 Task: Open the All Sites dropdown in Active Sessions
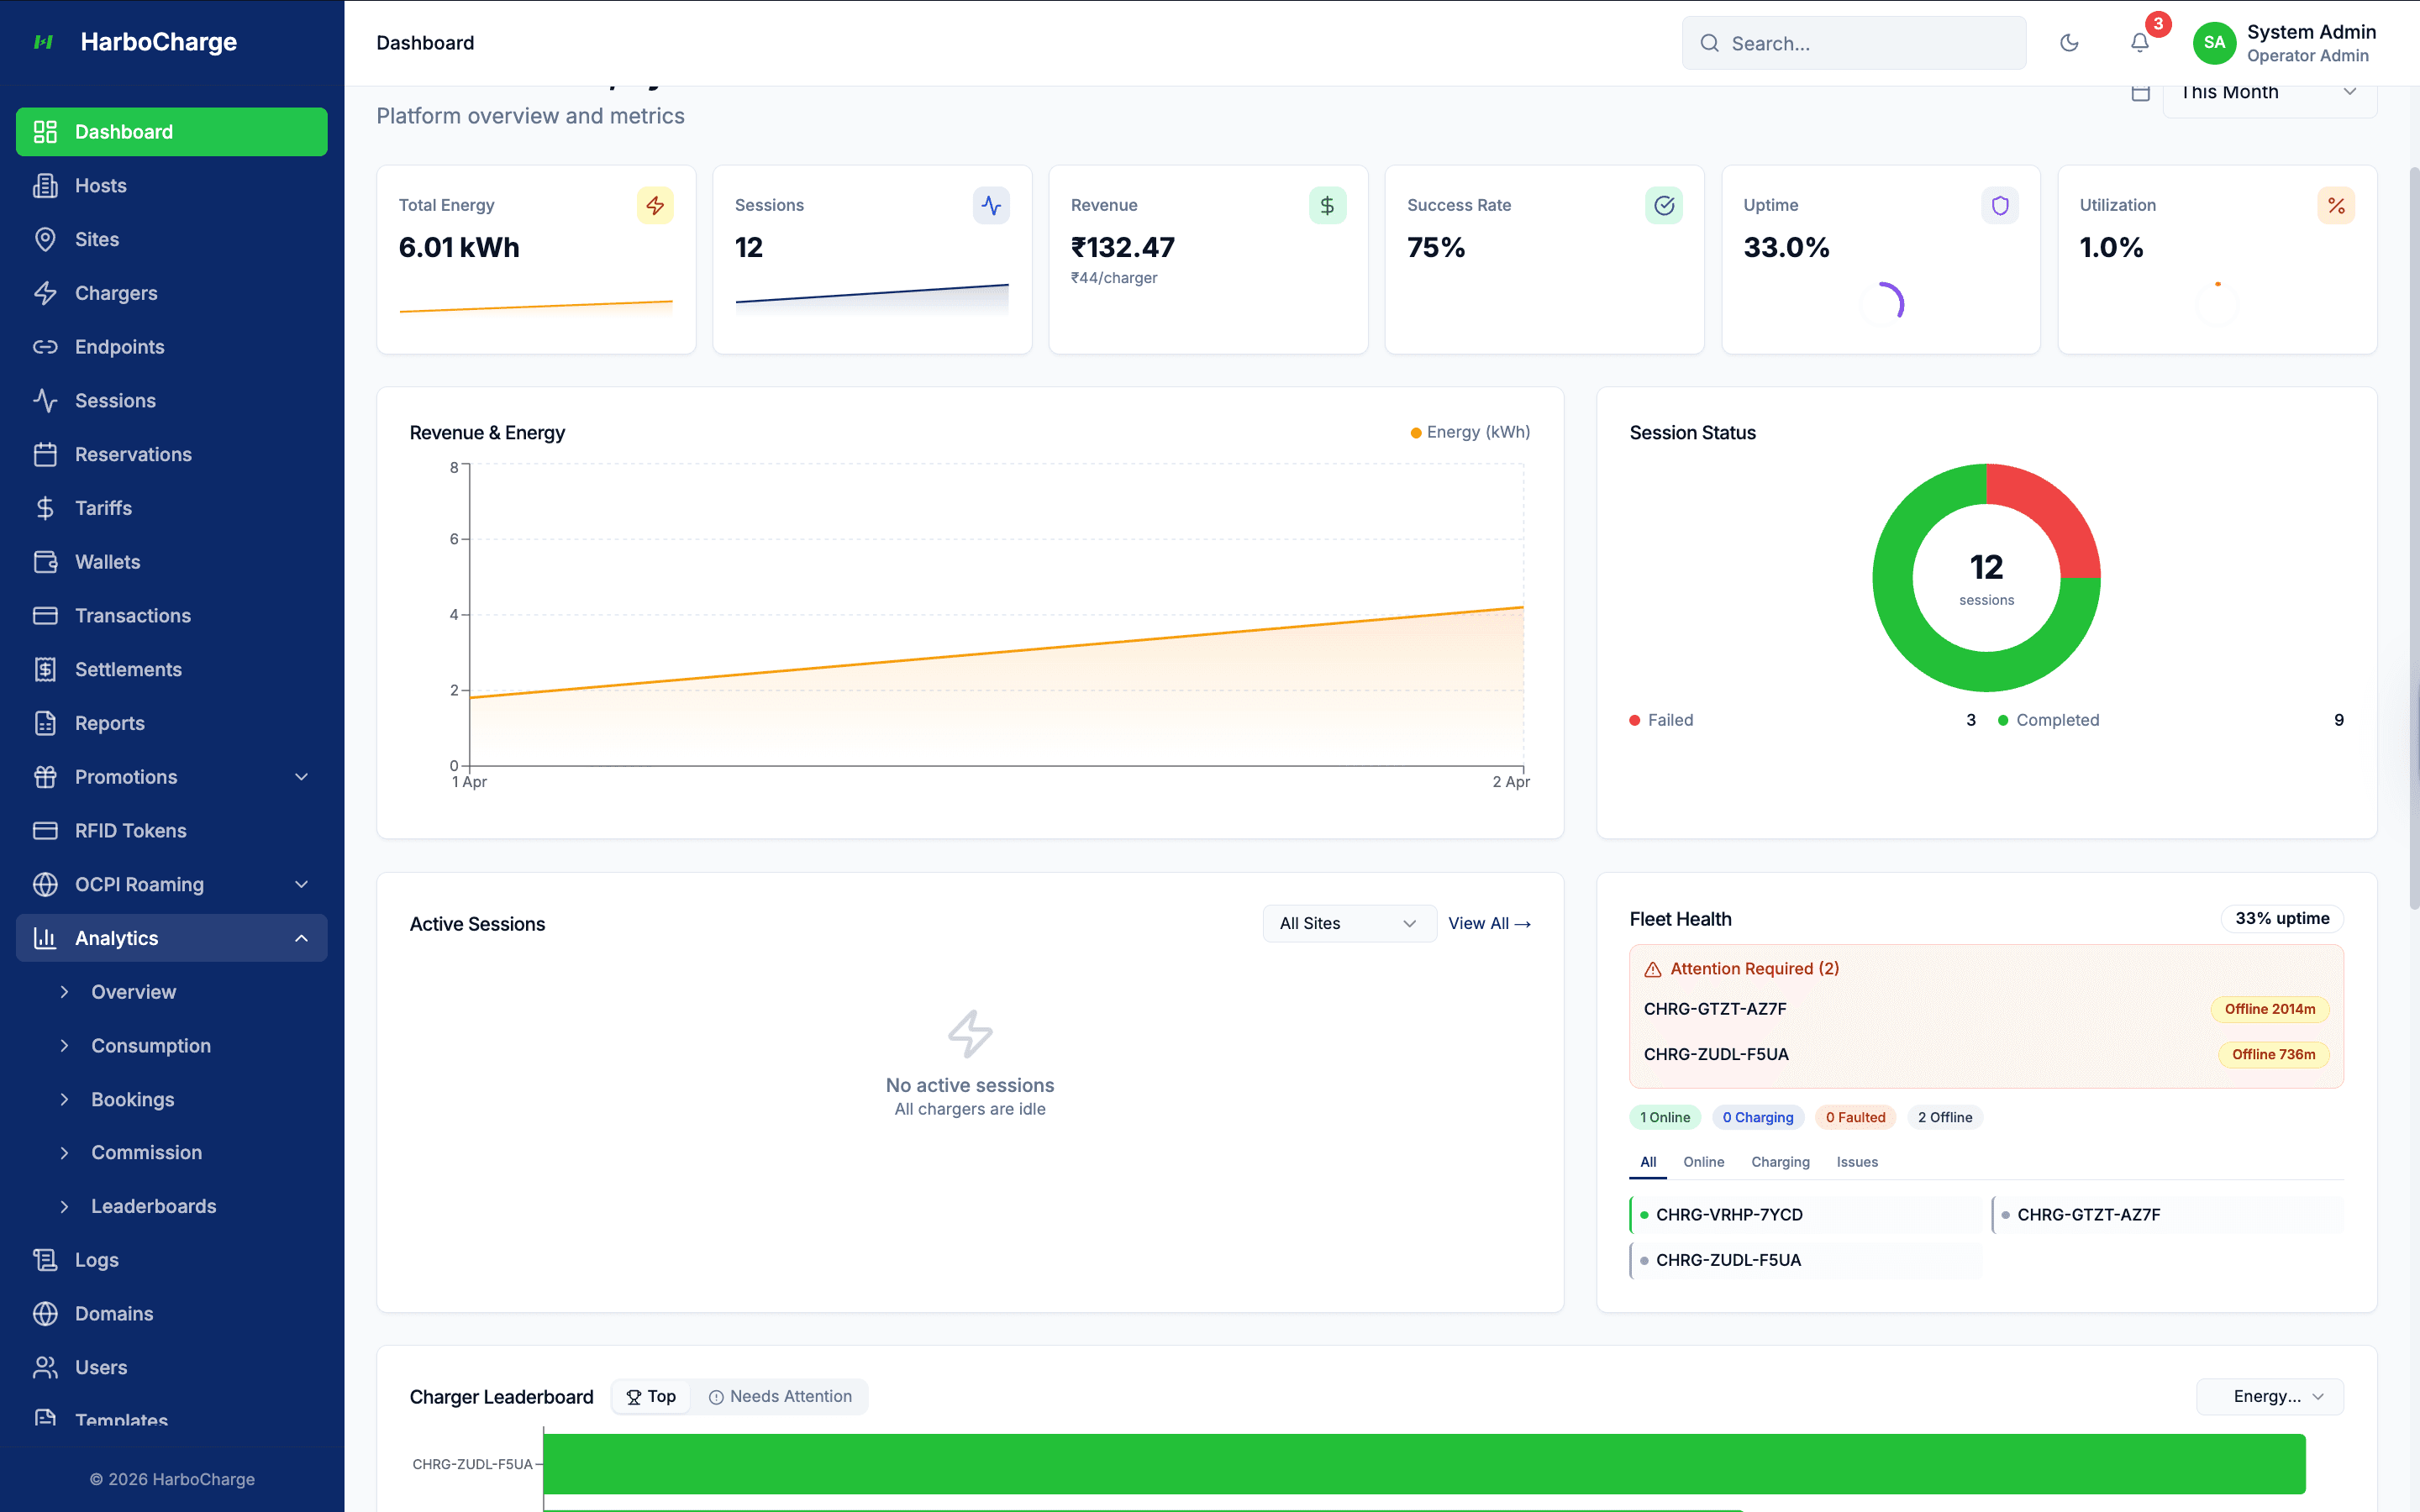point(1349,923)
